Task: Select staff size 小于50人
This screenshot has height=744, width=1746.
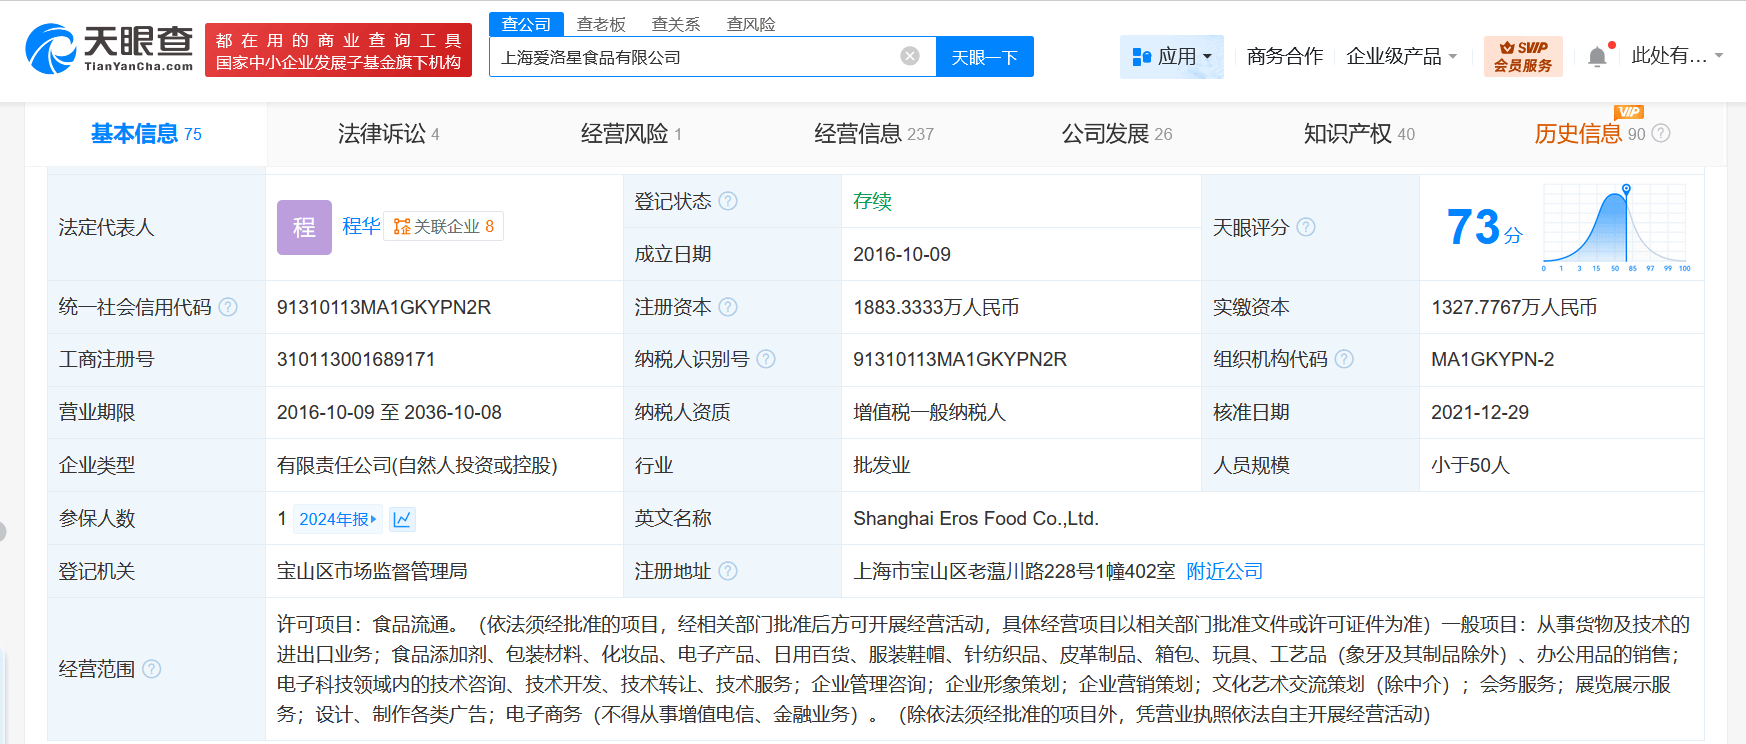Action: click(x=1470, y=465)
